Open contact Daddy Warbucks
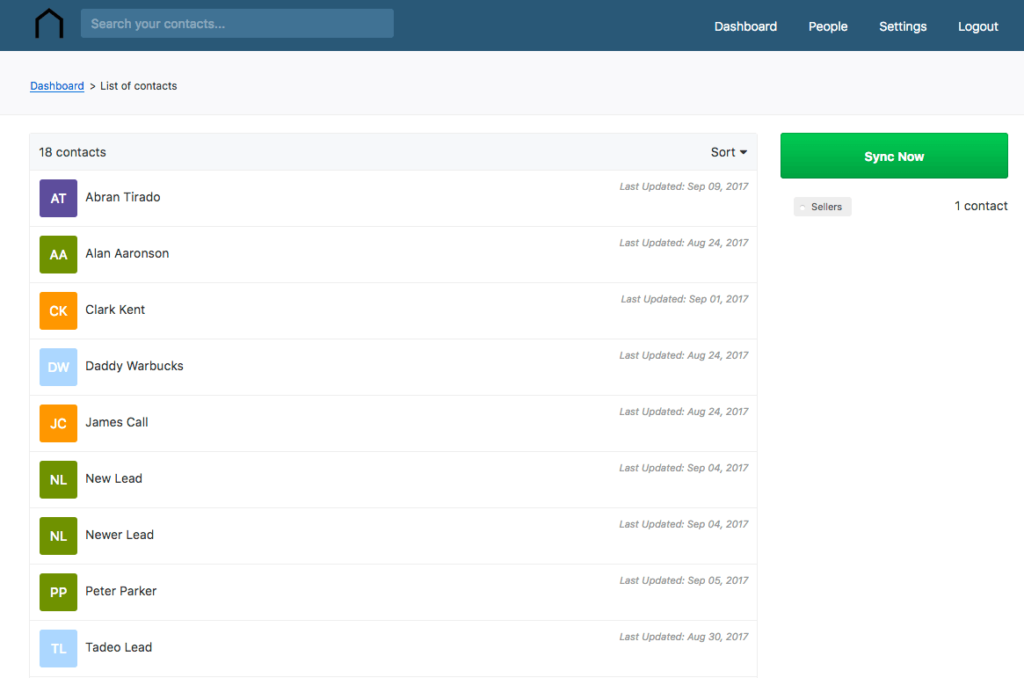1024x678 pixels. [x=134, y=365]
